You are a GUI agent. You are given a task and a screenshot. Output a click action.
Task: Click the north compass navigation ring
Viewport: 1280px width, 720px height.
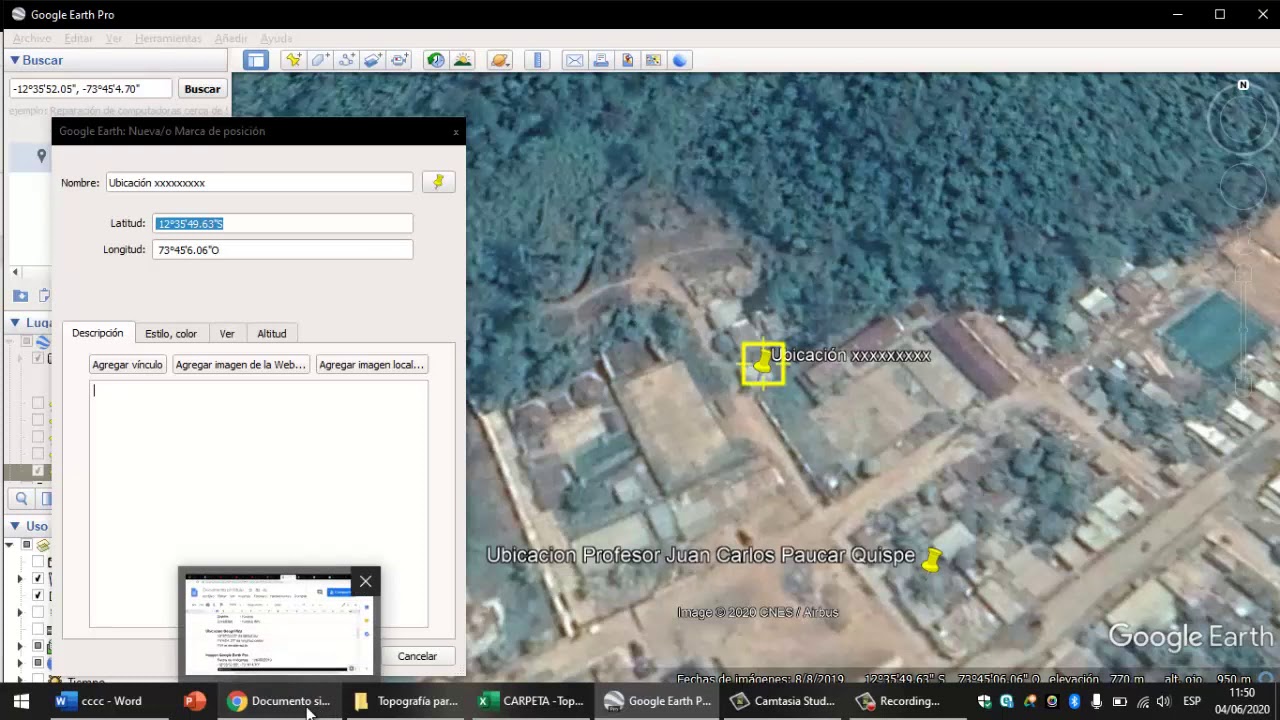pyautogui.click(x=1243, y=118)
